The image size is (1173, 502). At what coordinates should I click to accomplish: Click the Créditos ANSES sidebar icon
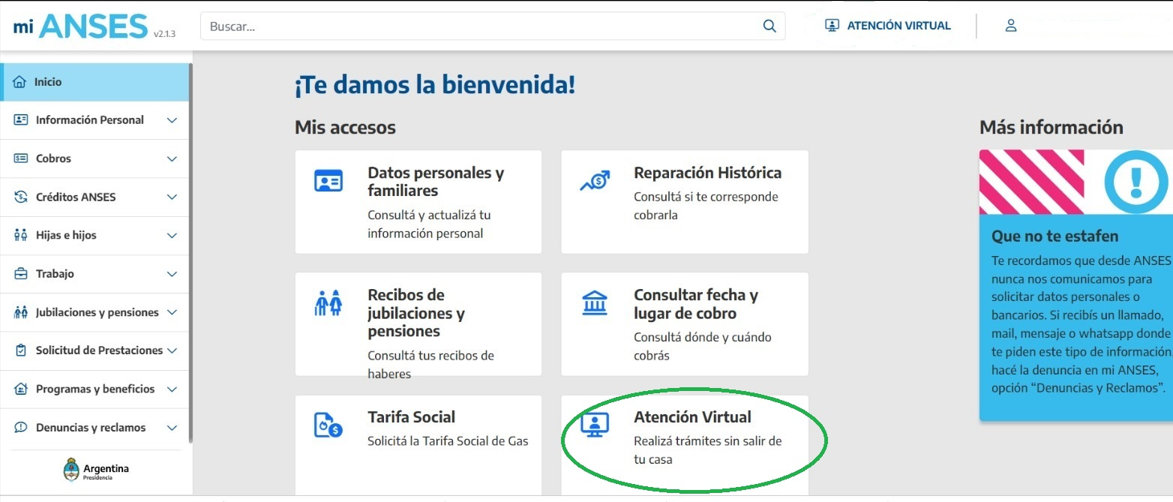[x=21, y=198]
